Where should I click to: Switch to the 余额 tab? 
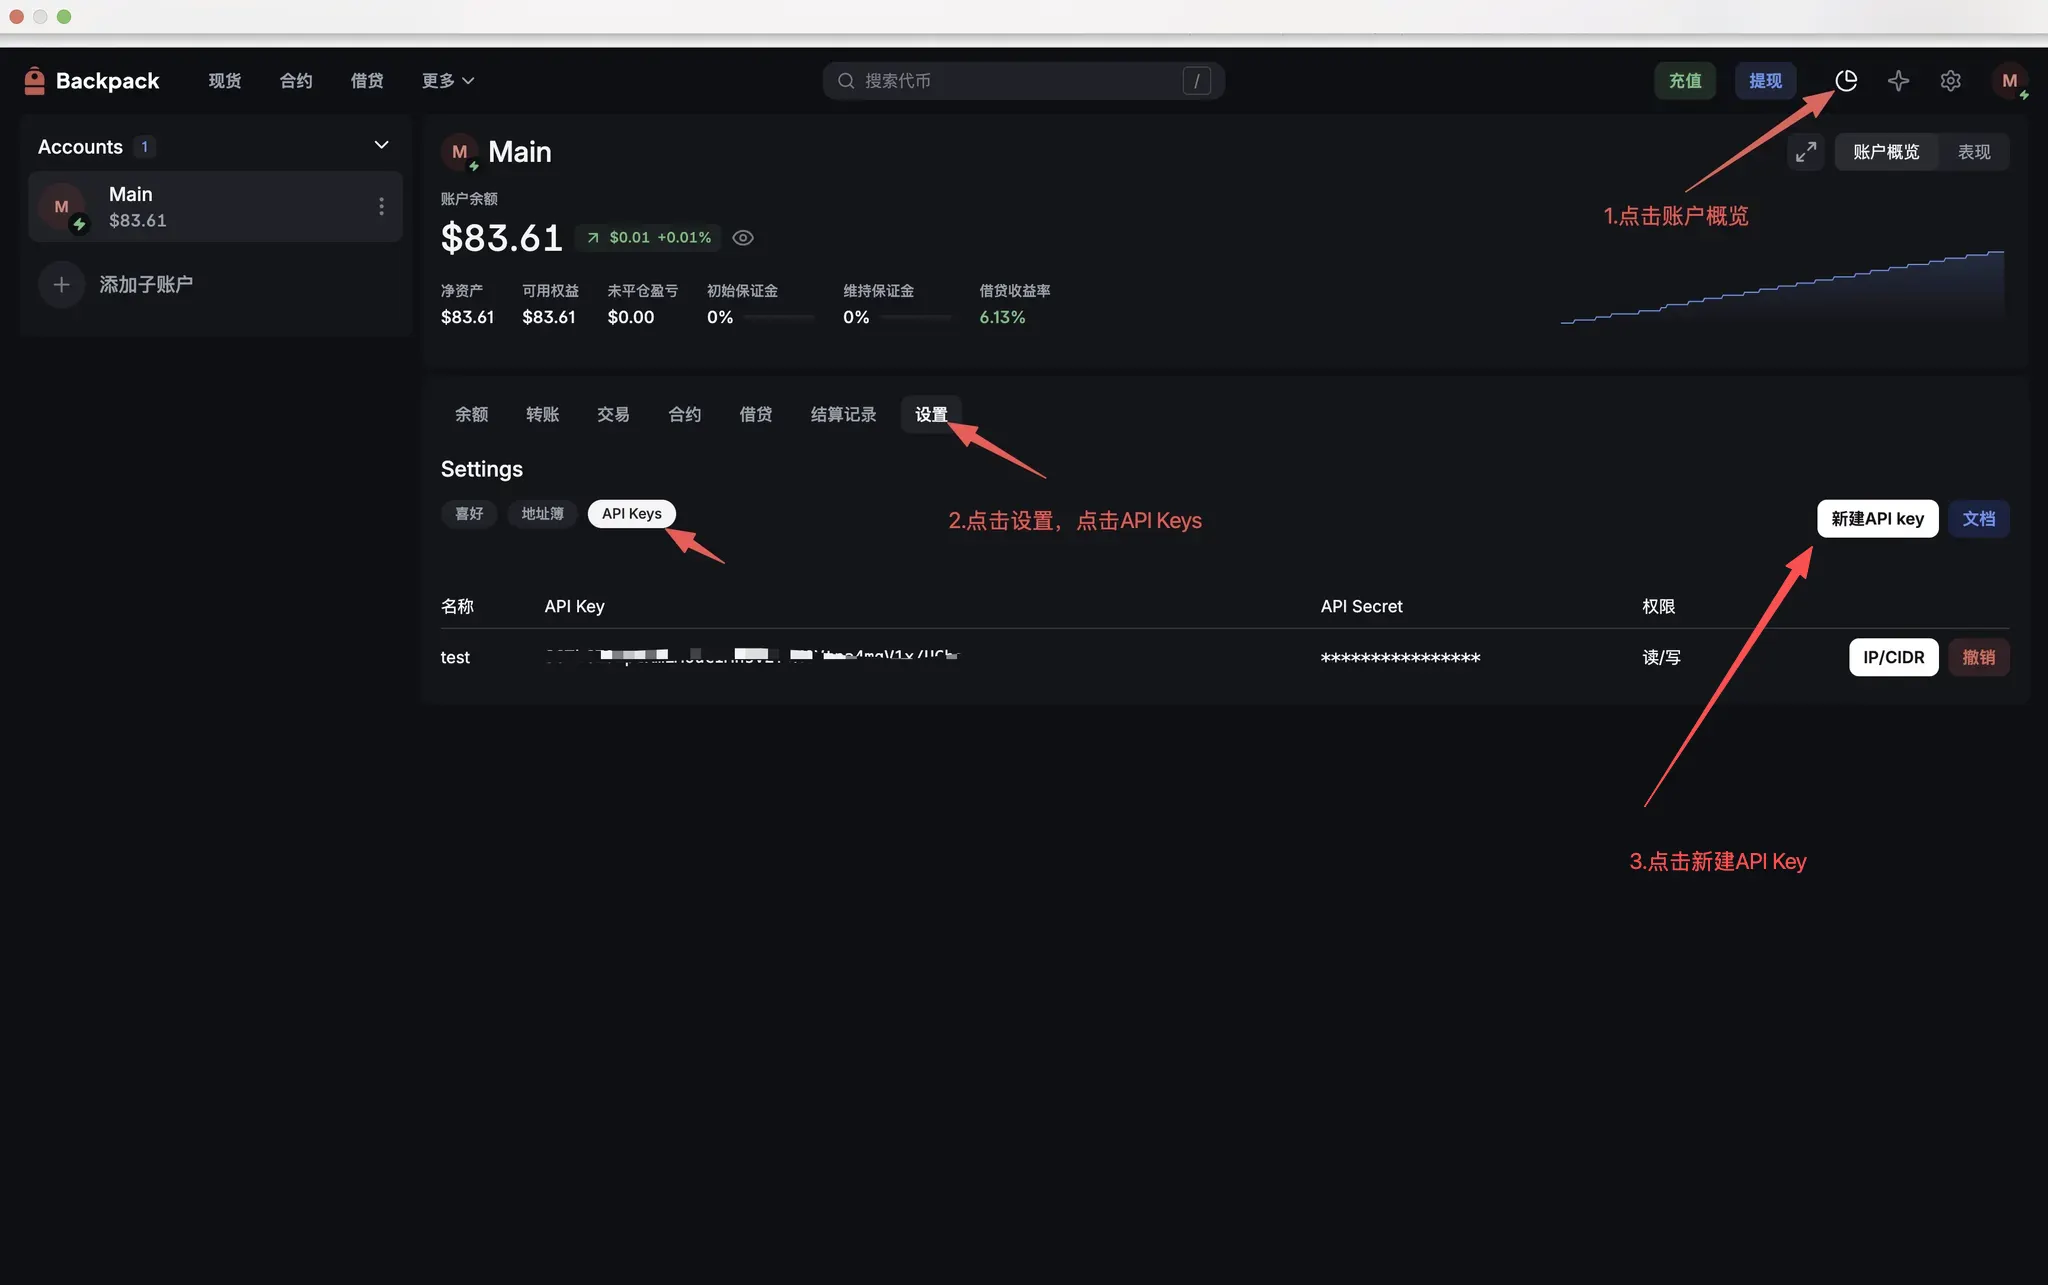pos(471,415)
